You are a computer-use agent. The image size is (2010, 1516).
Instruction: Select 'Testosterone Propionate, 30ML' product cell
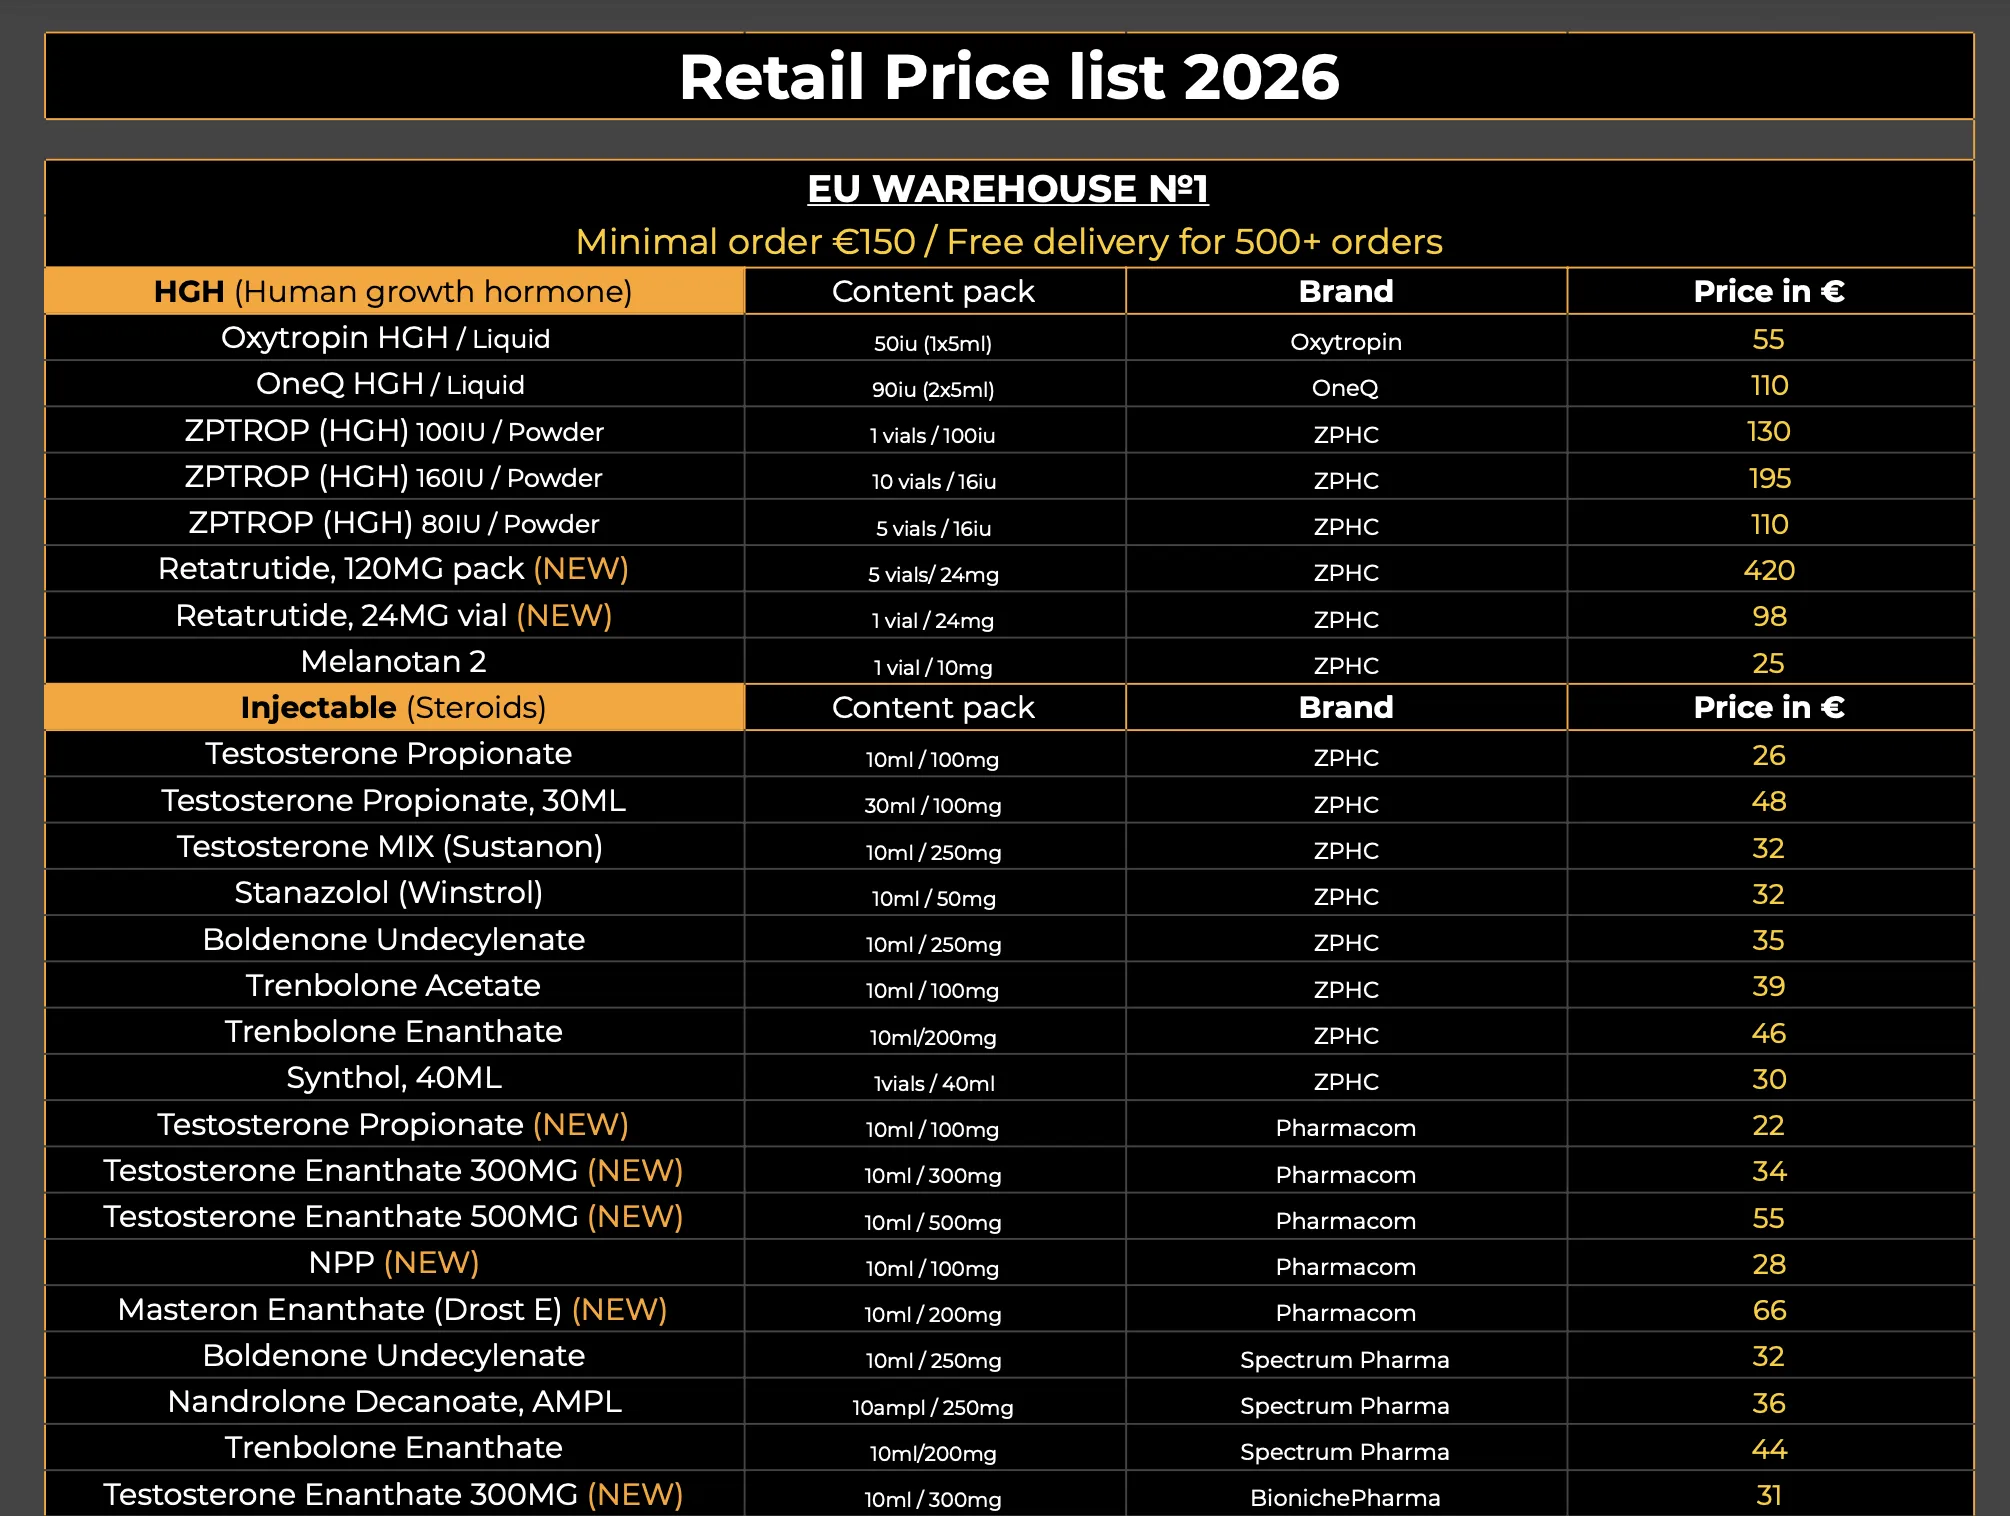pos(394,800)
